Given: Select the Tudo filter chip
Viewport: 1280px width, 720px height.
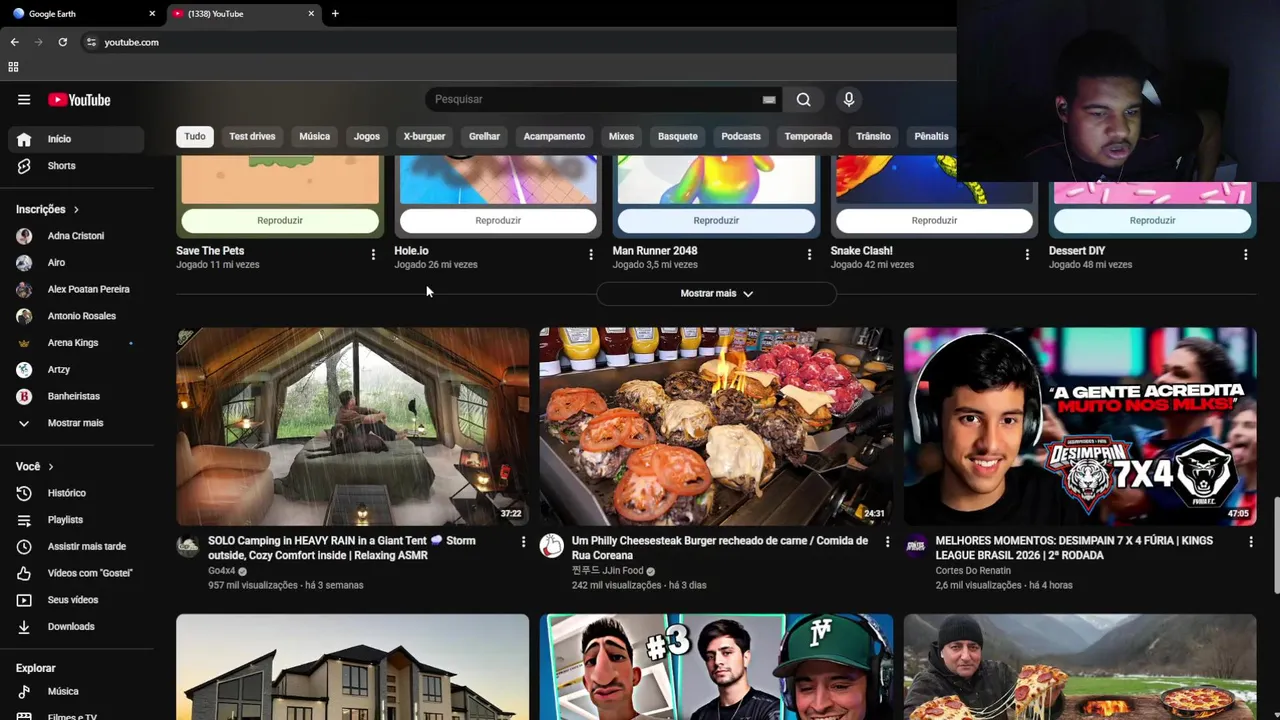Looking at the screenshot, I should click(x=195, y=137).
